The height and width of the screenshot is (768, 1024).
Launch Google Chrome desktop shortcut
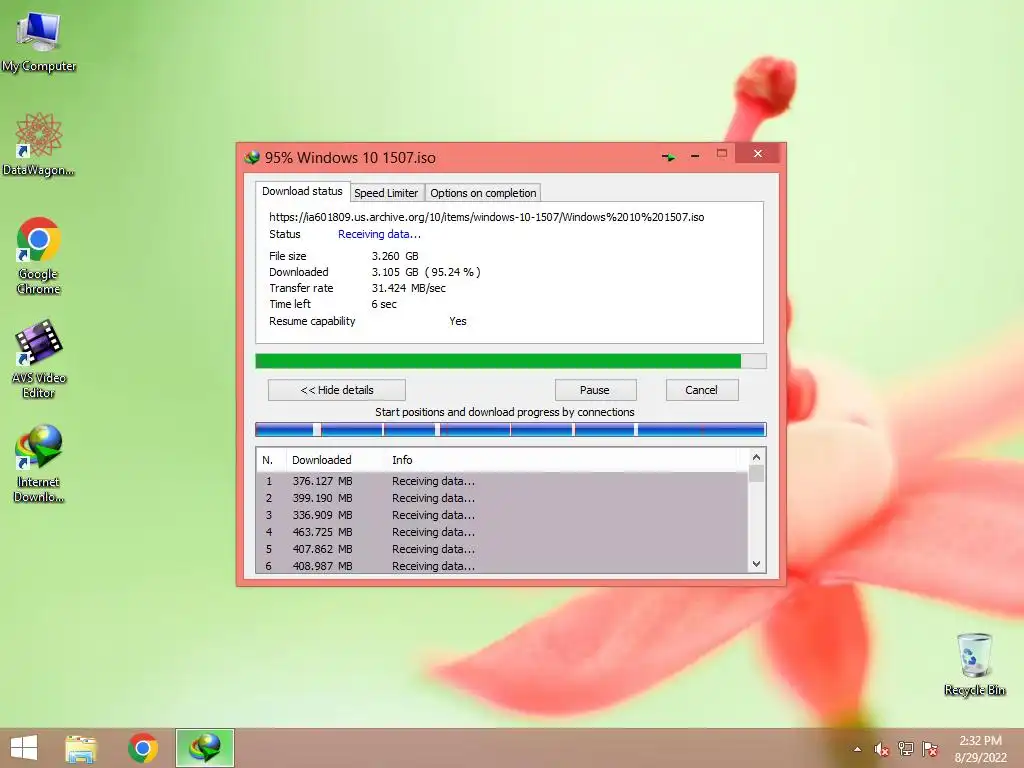(39, 255)
